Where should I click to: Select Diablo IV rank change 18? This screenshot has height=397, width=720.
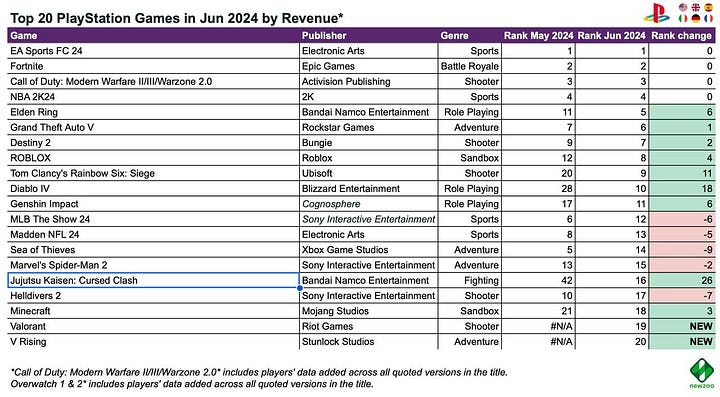tap(682, 189)
